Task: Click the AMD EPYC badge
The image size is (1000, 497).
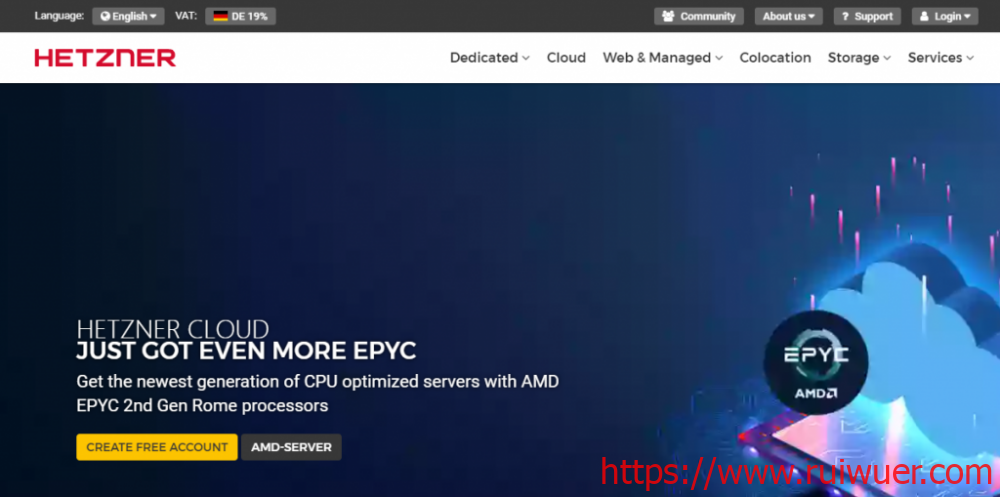Action: pyautogui.click(x=816, y=362)
